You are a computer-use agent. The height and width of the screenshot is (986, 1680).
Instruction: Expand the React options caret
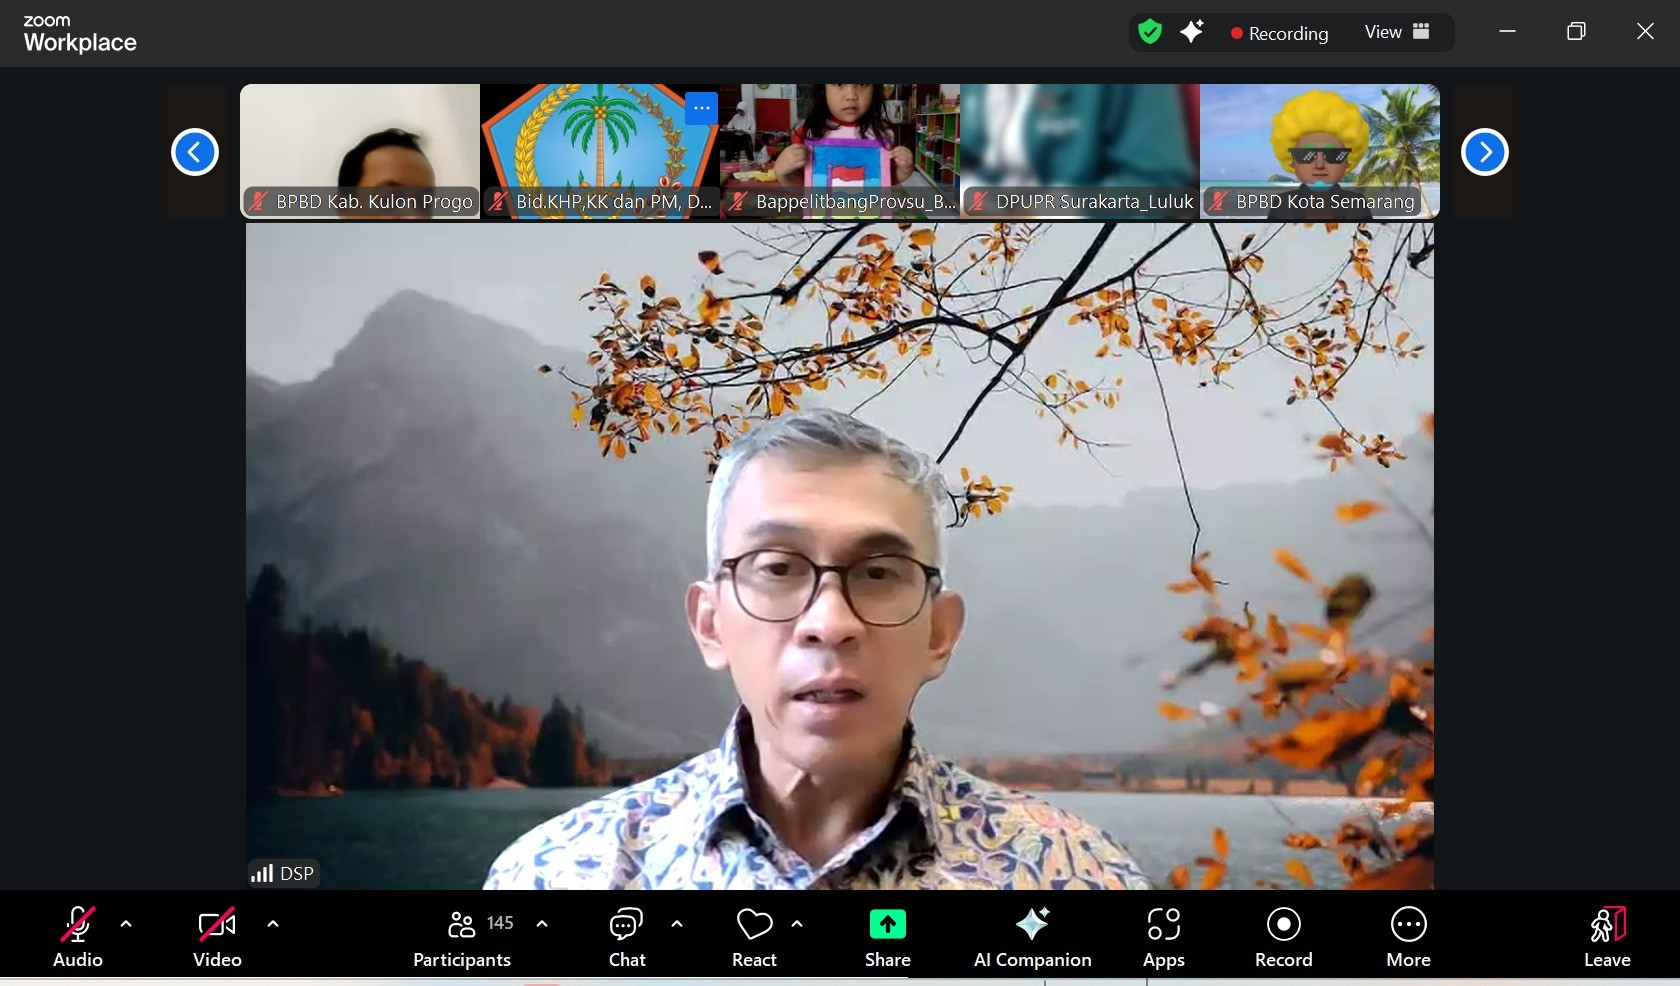click(797, 924)
